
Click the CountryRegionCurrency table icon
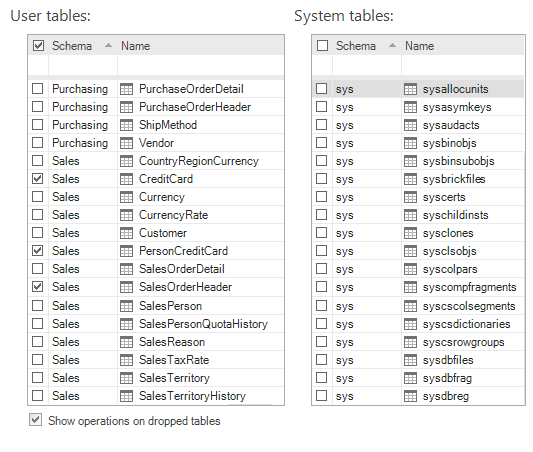pyautogui.click(x=126, y=161)
